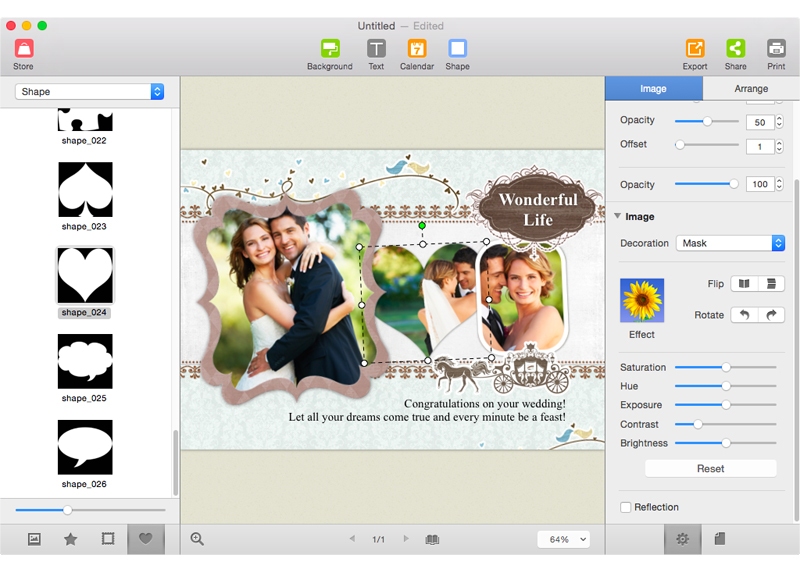Open the Decoration Mask dropdown
Viewport: 800px width, 573px height.
[x=730, y=243]
